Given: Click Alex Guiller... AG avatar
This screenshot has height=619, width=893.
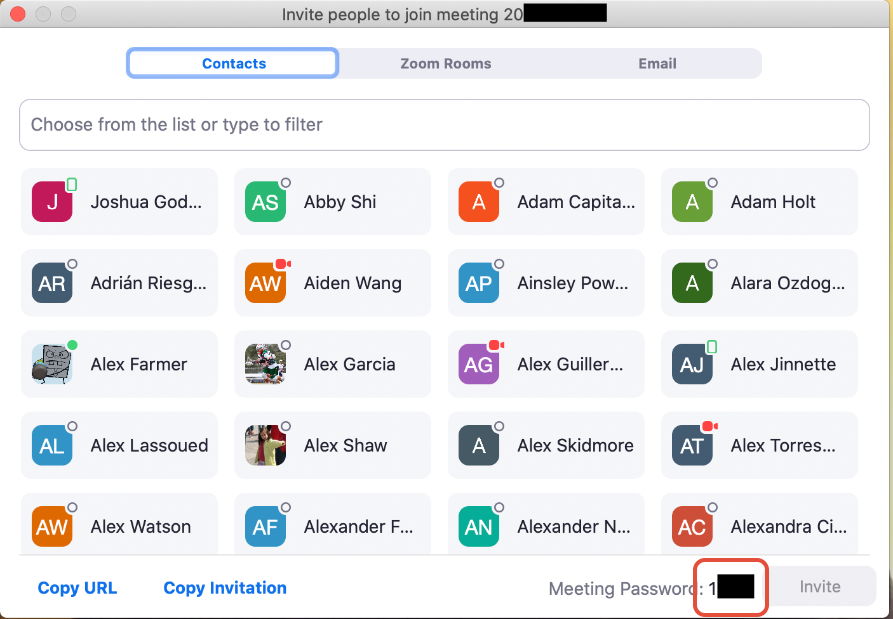Looking at the screenshot, I should tap(479, 364).
